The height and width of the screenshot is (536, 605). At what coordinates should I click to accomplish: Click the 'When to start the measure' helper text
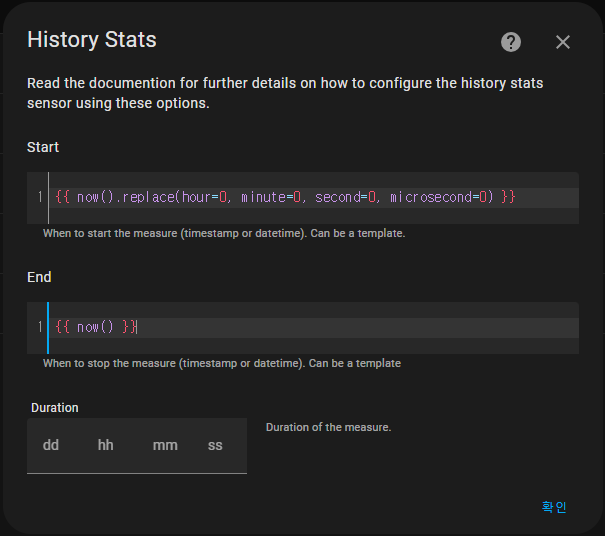[x=224, y=233]
